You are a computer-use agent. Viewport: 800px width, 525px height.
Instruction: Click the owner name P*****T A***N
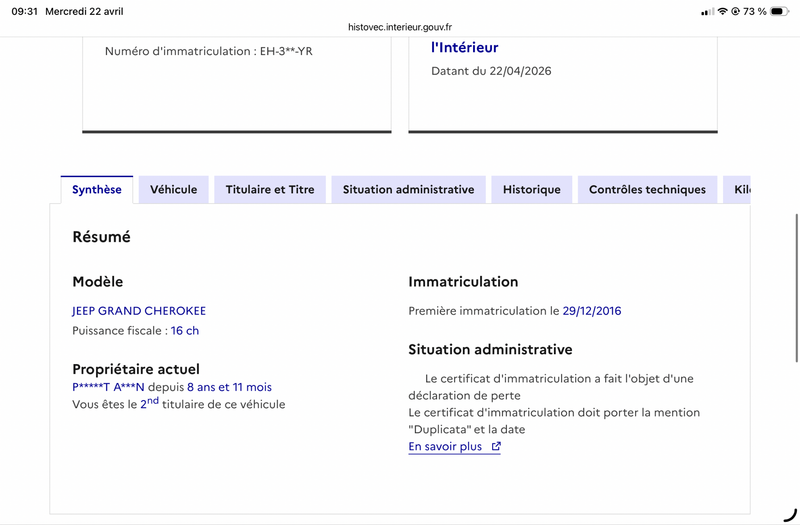click(108, 387)
